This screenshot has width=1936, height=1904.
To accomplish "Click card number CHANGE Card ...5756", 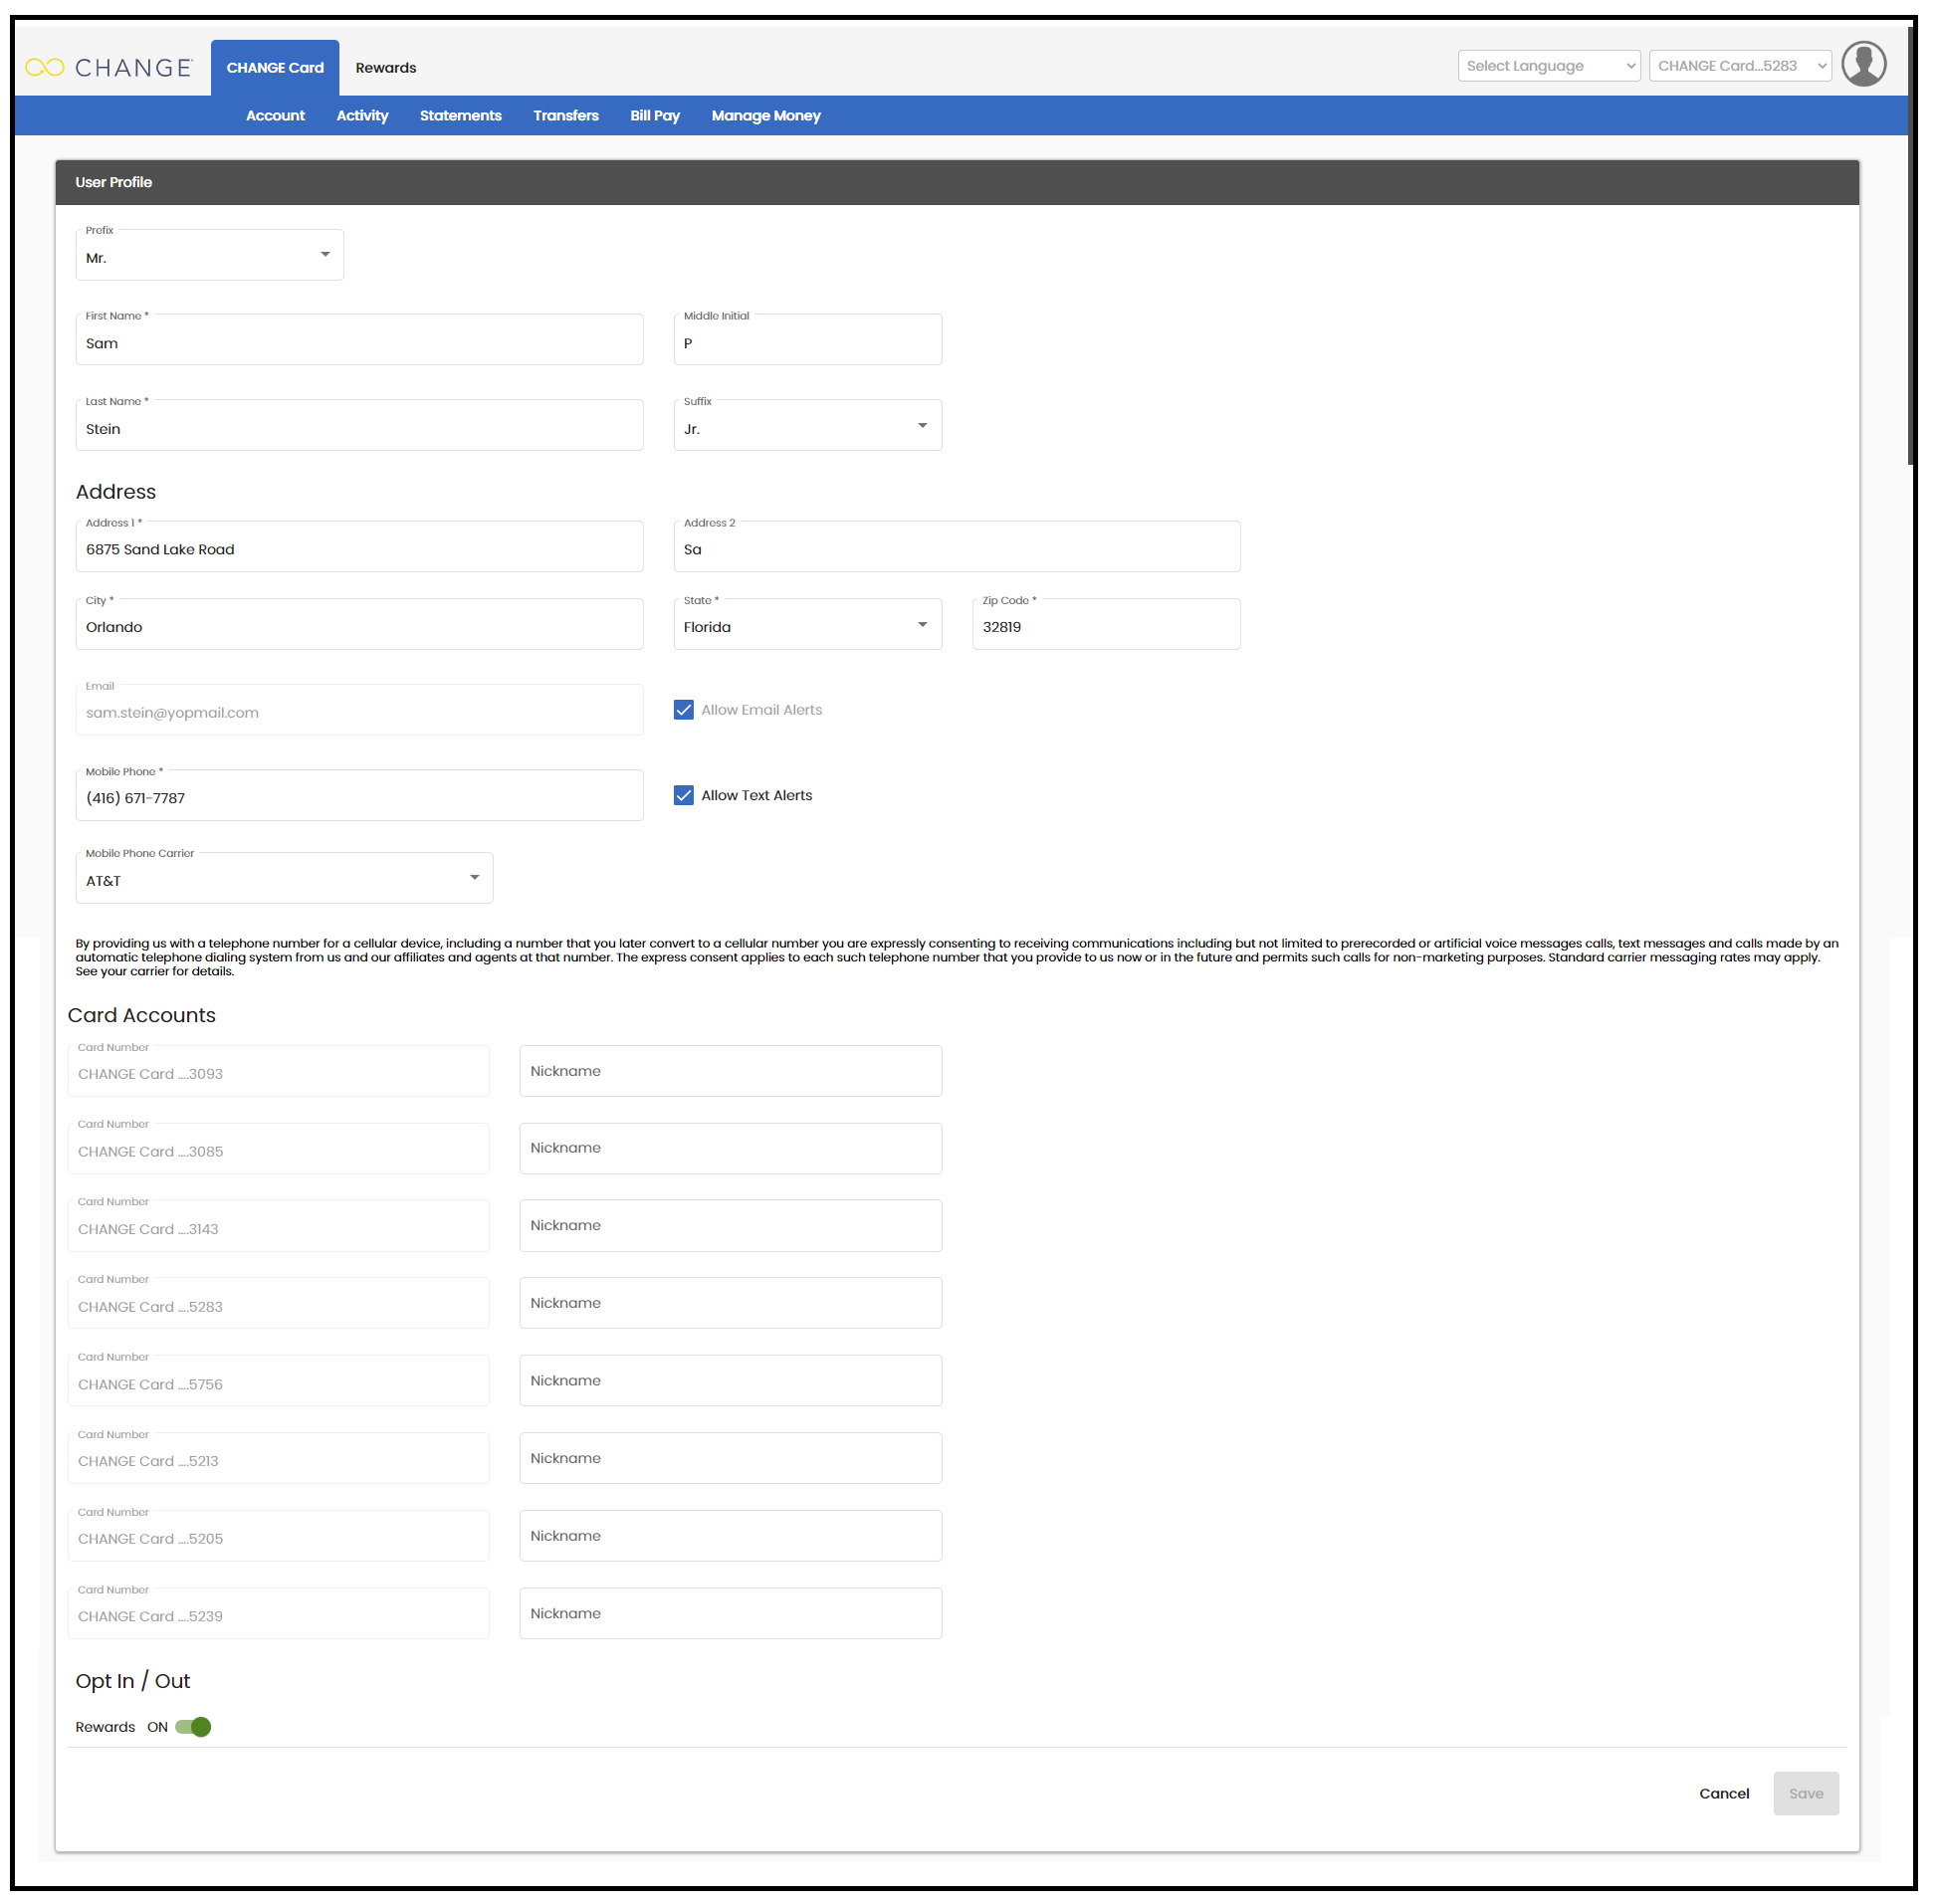I will tap(278, 1383).
